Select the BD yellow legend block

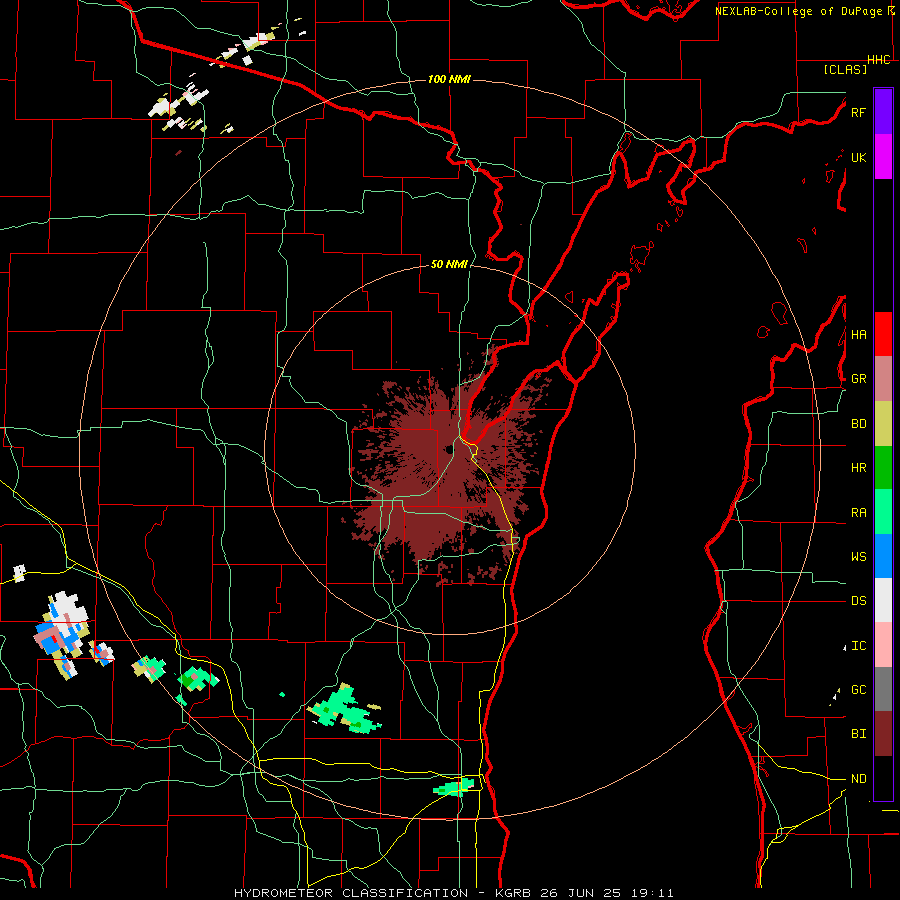pyautogui.click(x=883, y=424)
